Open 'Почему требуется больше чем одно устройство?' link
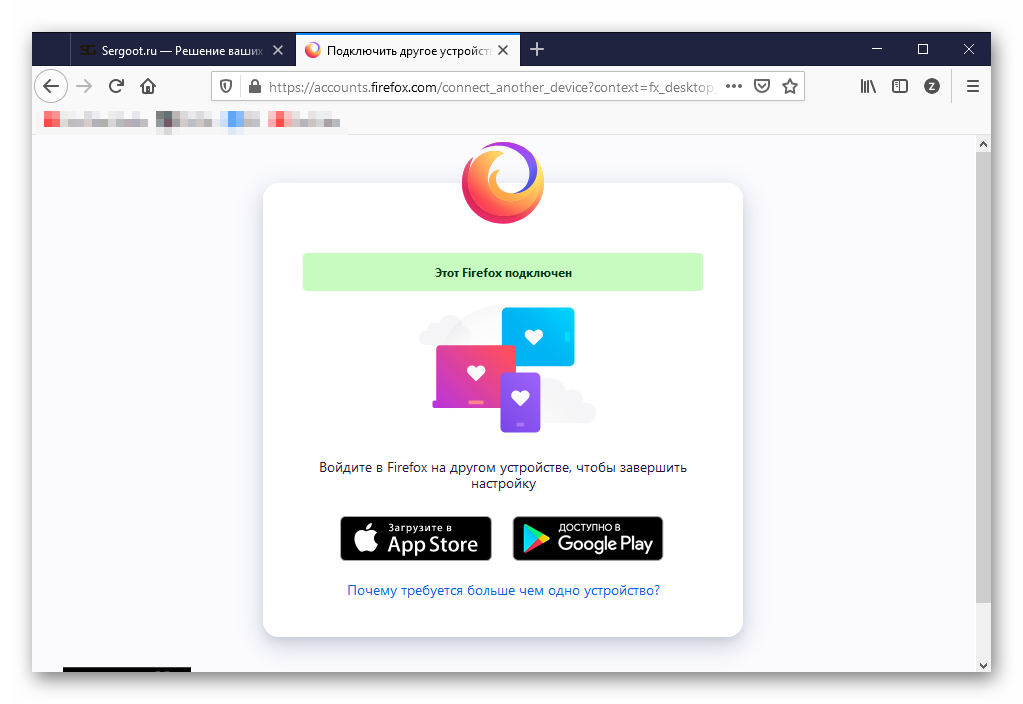Image resolution: width=1023 pixels, height=704 pixels. [503, 591]
